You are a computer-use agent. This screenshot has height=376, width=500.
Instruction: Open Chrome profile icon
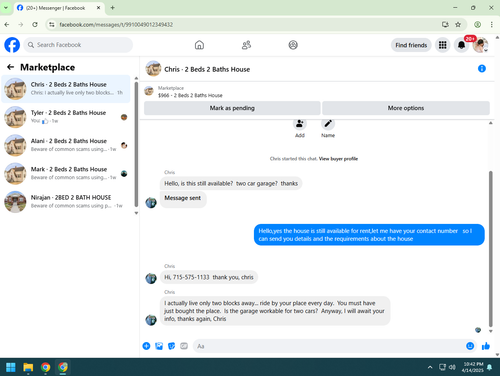(x=477, y=24)
